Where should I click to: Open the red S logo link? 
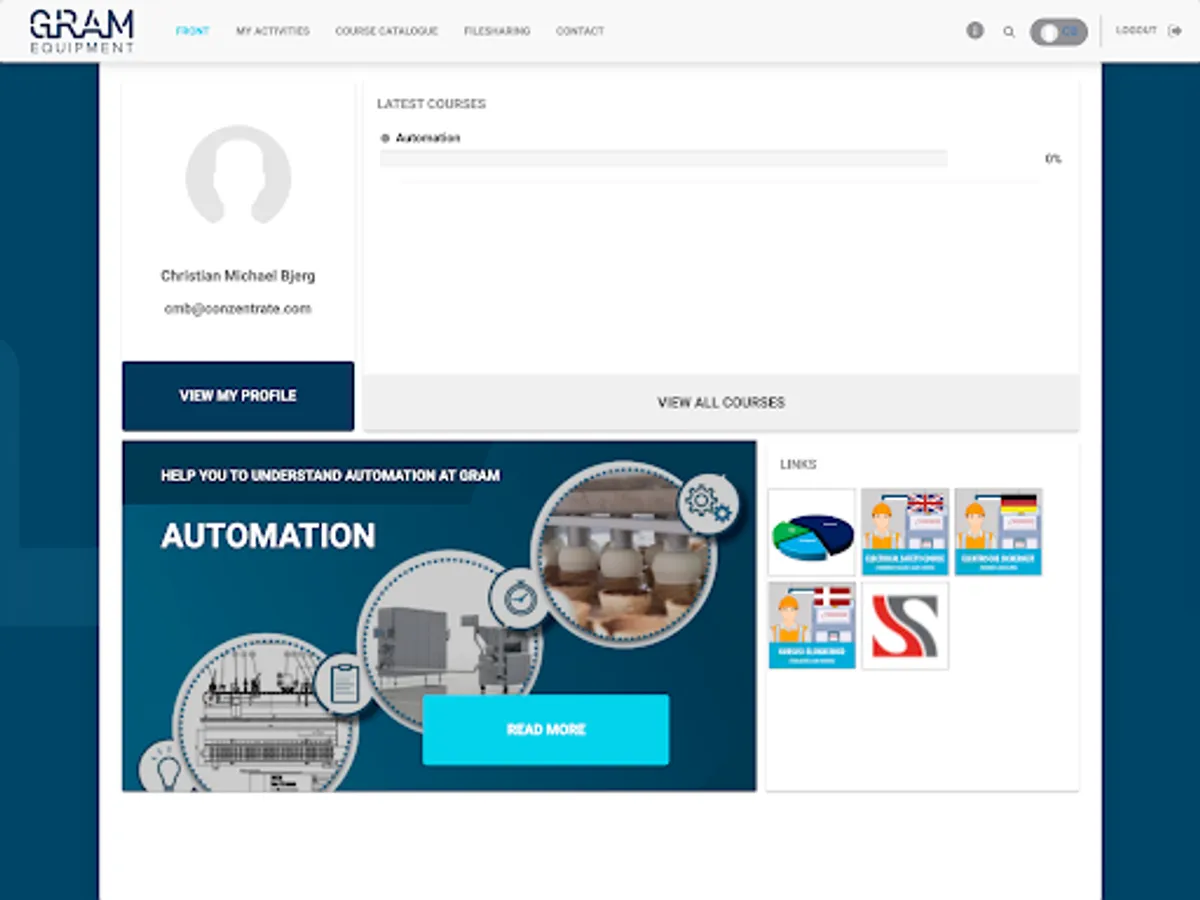click(x=905, y=626)
